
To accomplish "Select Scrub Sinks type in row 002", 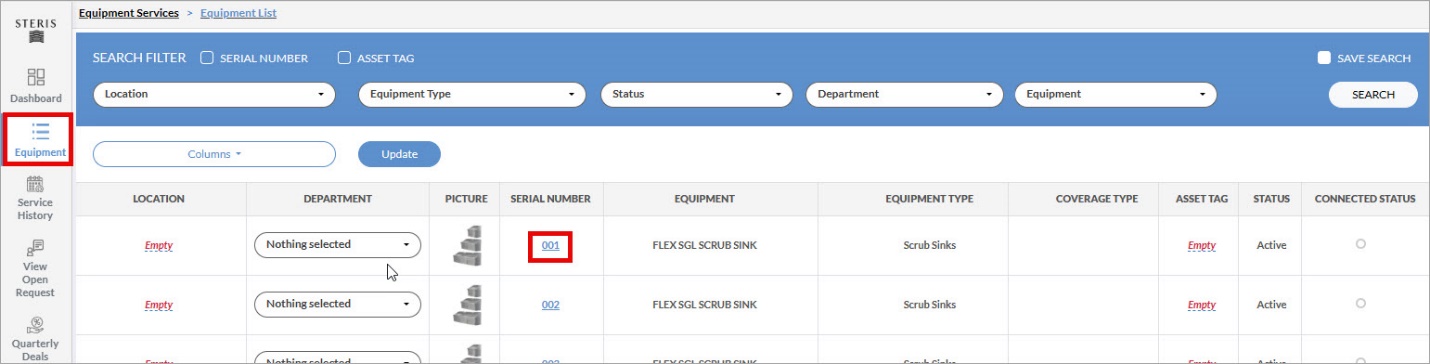I will point(929,305).
